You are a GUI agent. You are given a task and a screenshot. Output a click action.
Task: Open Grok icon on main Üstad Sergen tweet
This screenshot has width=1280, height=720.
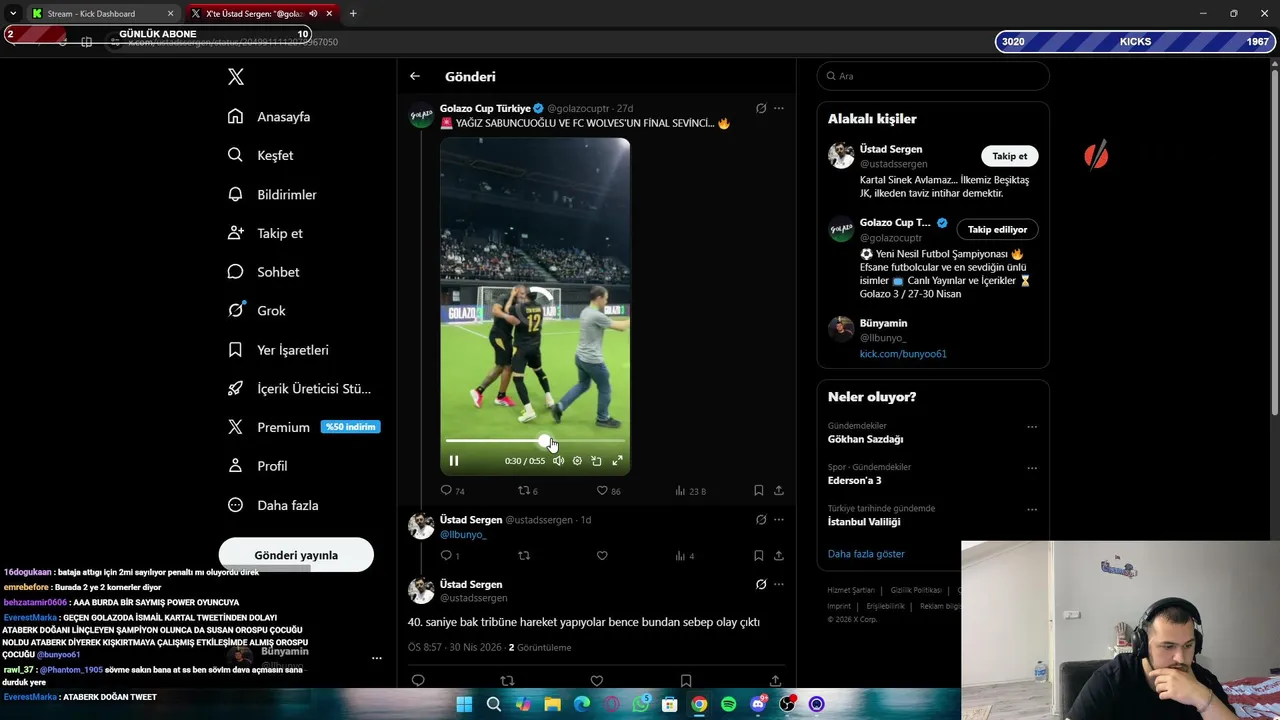[761, 584]
